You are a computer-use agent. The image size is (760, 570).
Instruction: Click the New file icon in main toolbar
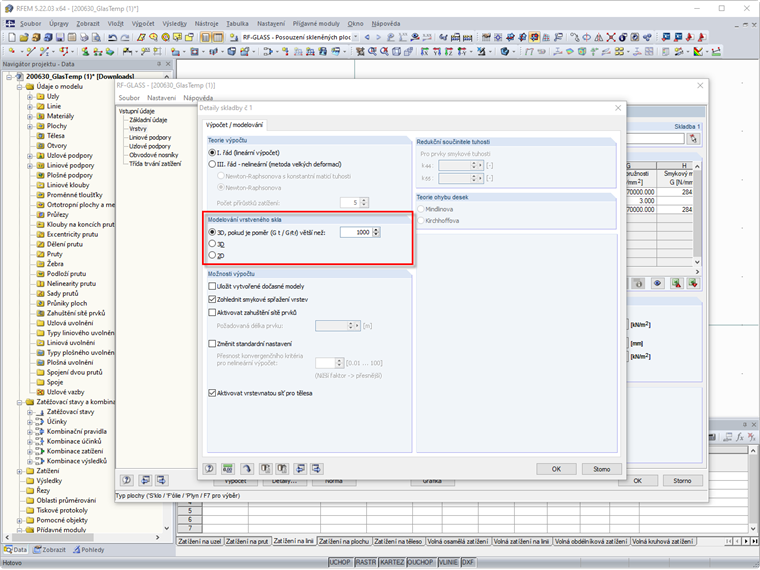pyautogui.click(x=12, y=37)
